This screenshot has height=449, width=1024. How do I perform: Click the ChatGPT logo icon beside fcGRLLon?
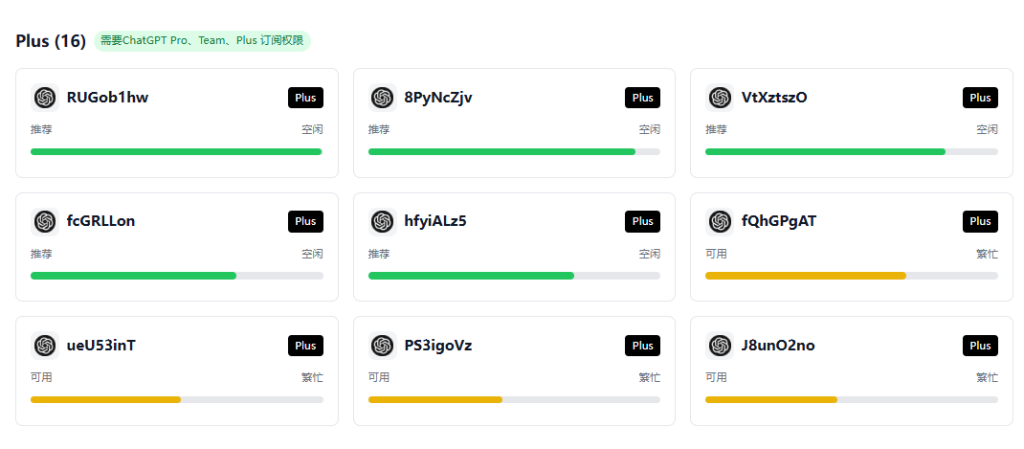(x=44, y=221)
